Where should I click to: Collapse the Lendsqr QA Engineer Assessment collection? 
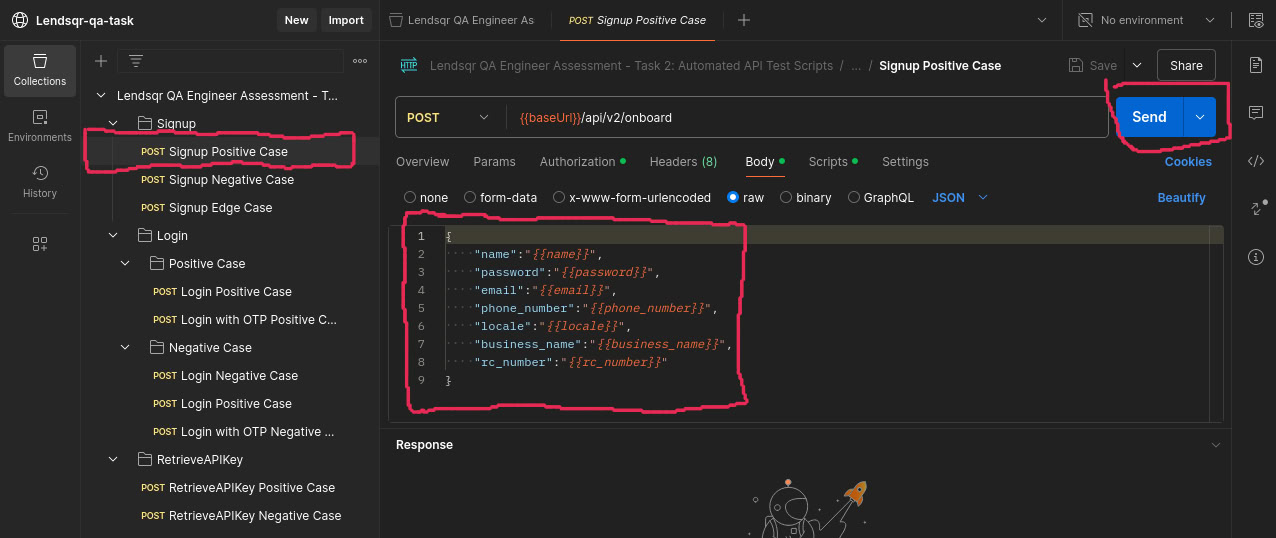[x=100, y=96]
